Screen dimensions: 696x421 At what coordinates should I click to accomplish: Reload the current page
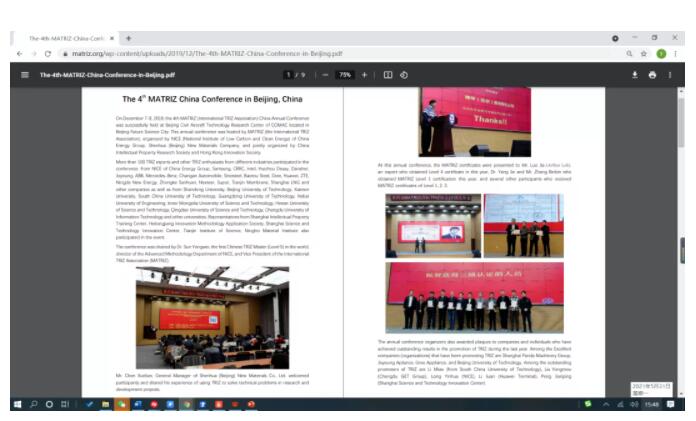click(48, 54)
